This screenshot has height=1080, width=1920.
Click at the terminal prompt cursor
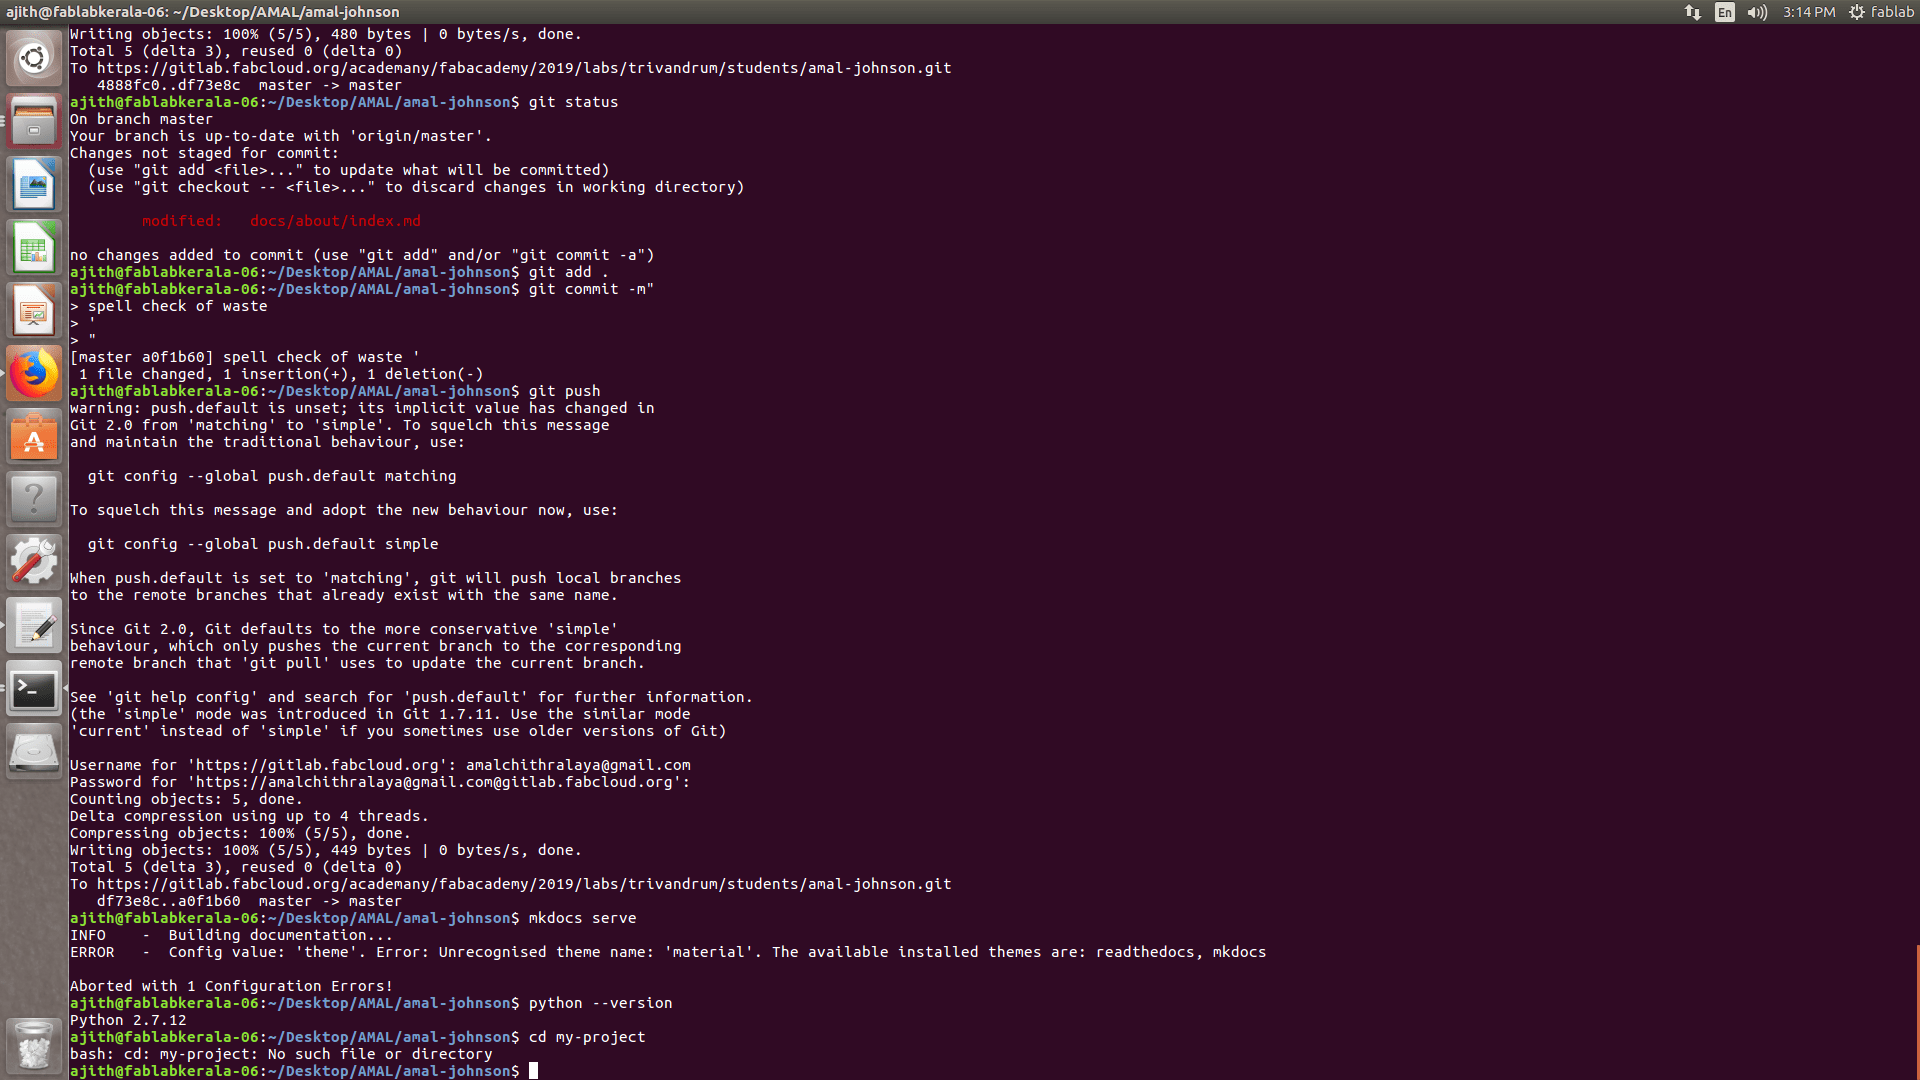[x=533, y=1071]
